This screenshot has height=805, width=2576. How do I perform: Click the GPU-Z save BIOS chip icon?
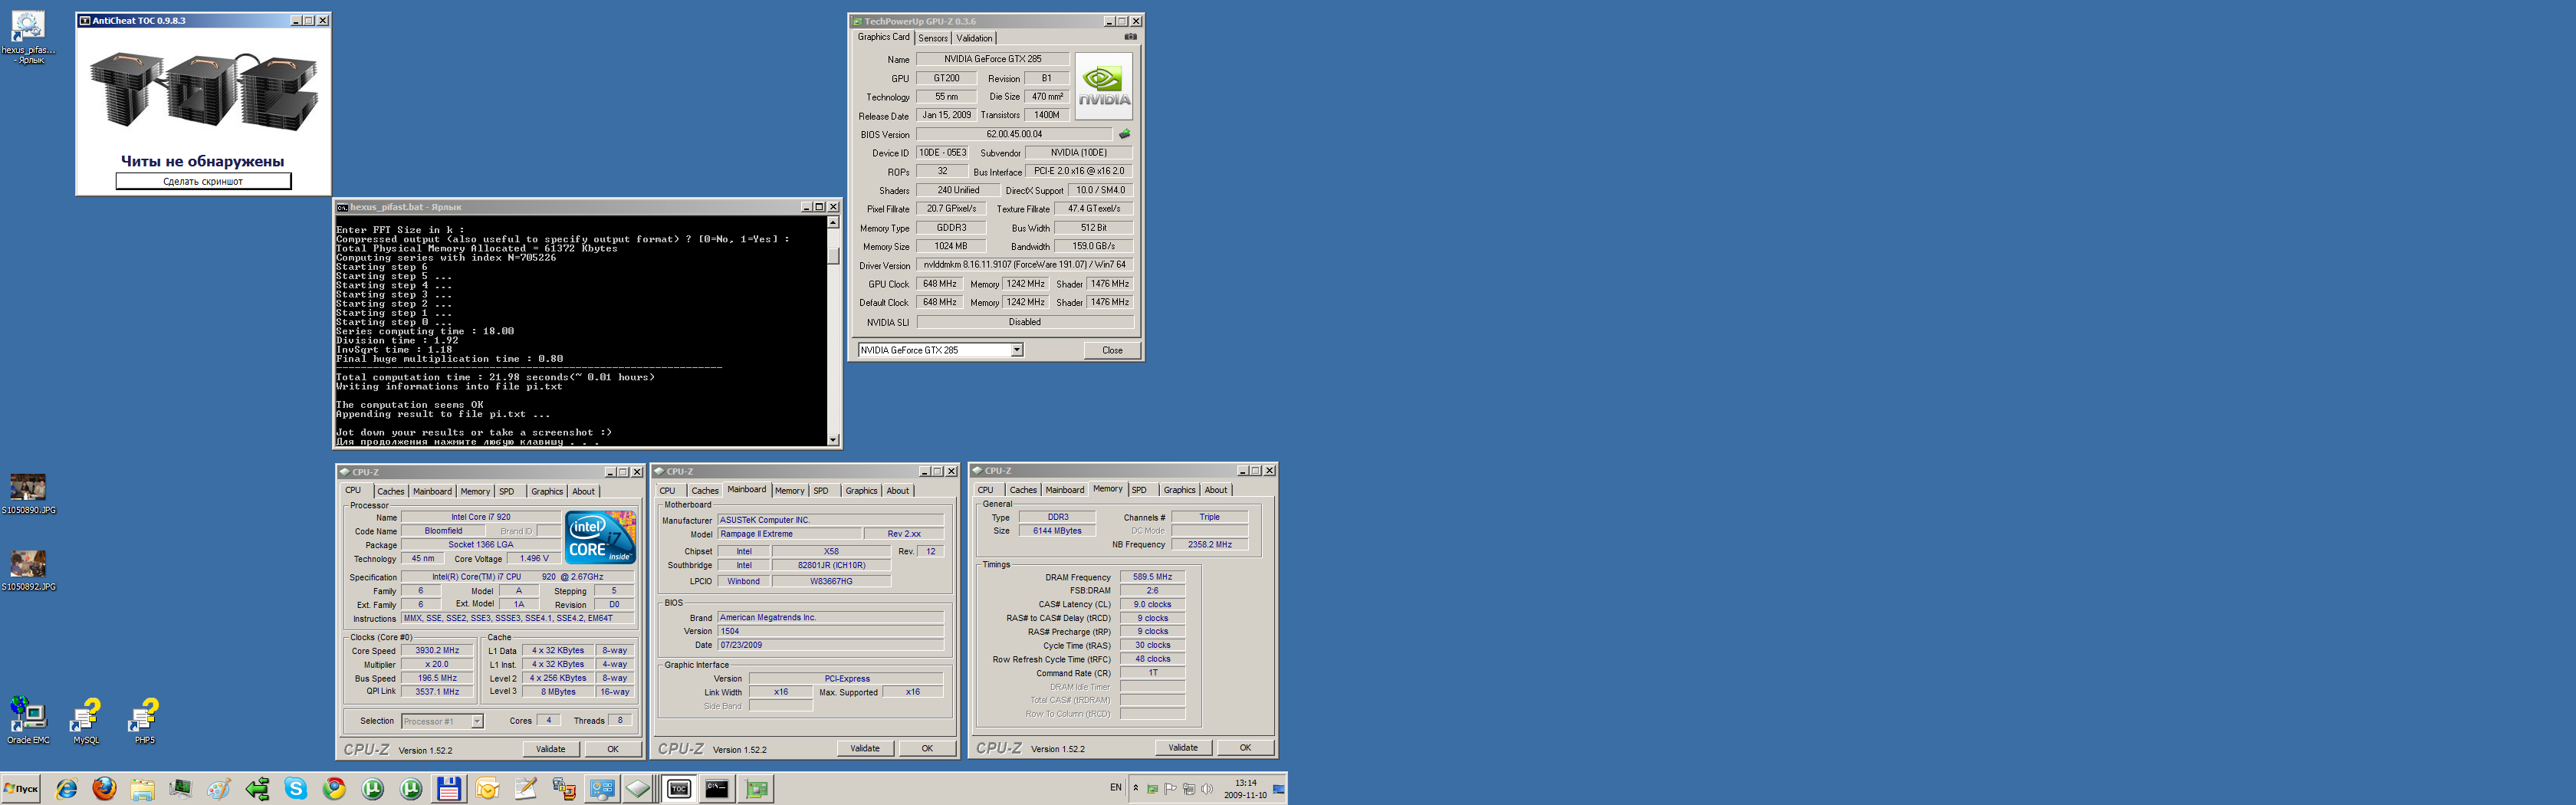tap(1124, 134)
